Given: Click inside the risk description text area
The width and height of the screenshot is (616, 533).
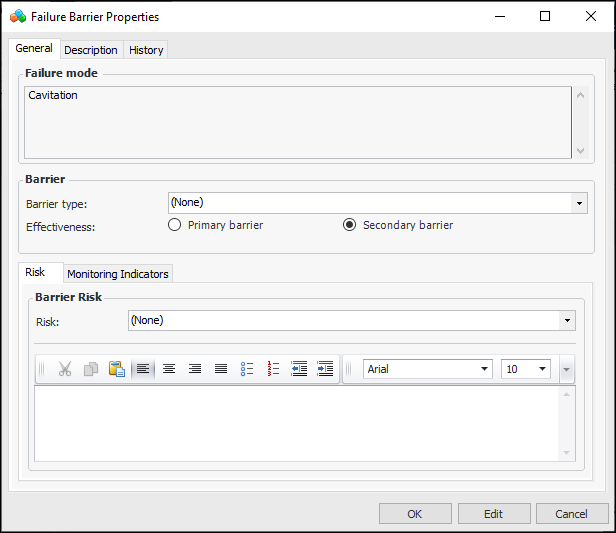Looking at the screenshot, I should click(x=297, y=423).
